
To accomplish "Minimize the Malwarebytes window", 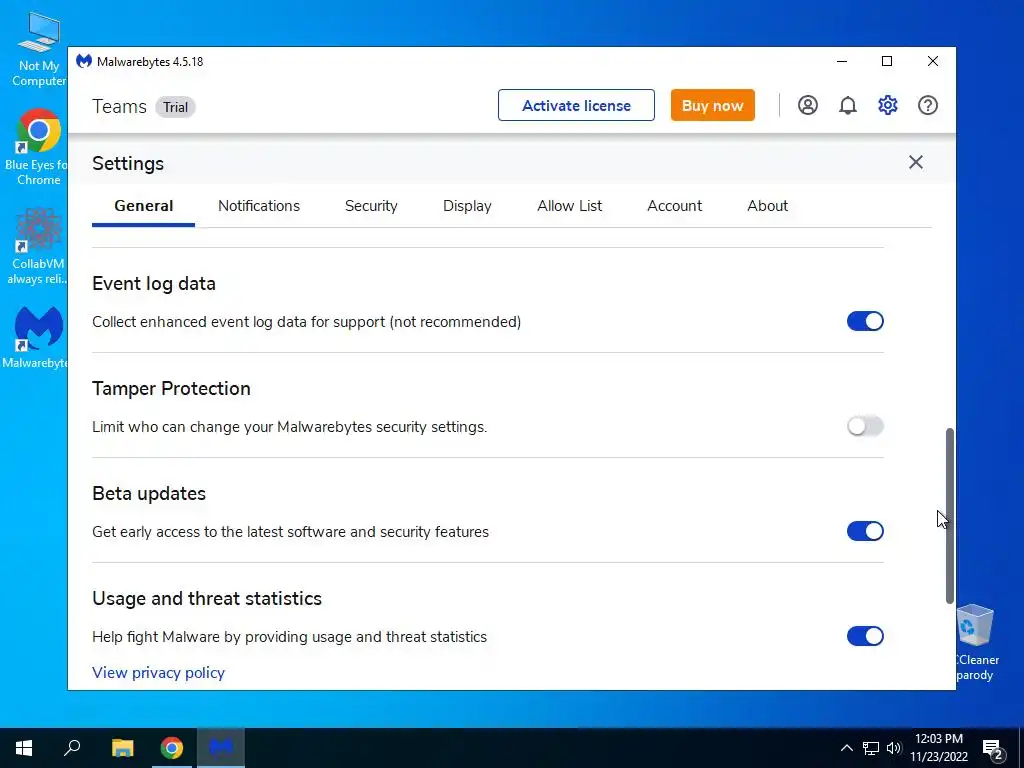I will coord(842,61).
